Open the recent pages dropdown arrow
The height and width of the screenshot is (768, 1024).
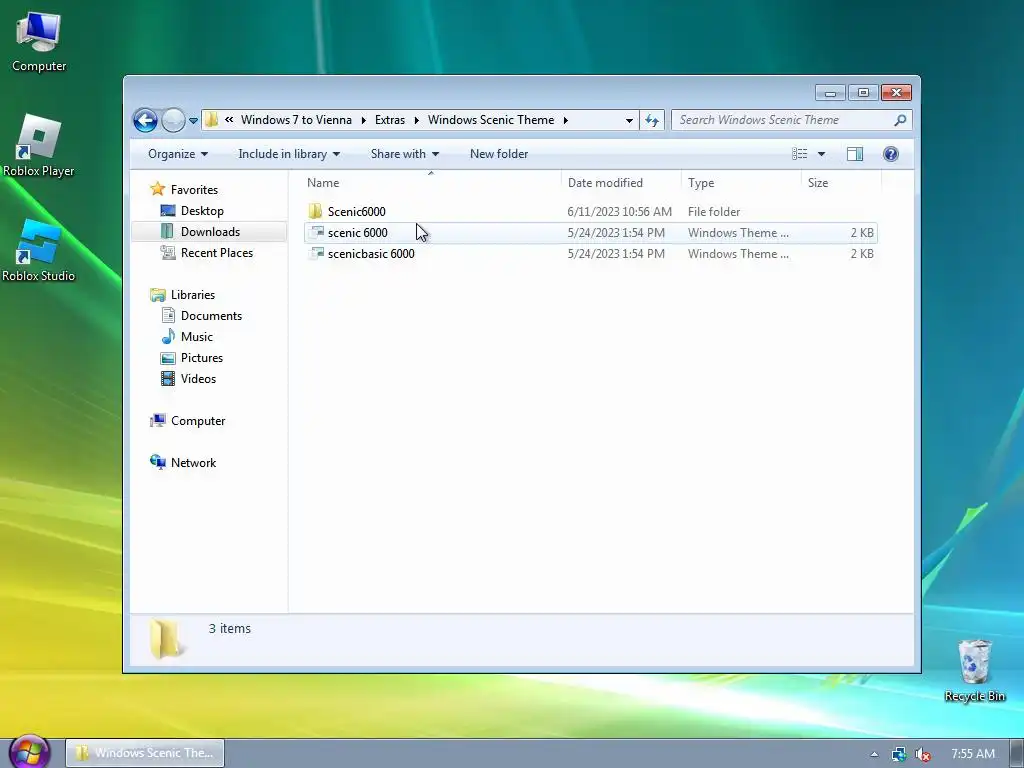click(193, 121)
